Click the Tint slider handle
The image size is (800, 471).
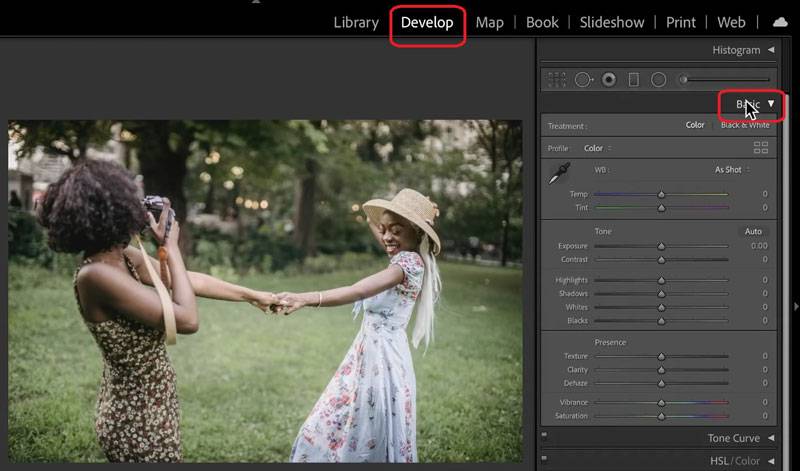(661, 208)
